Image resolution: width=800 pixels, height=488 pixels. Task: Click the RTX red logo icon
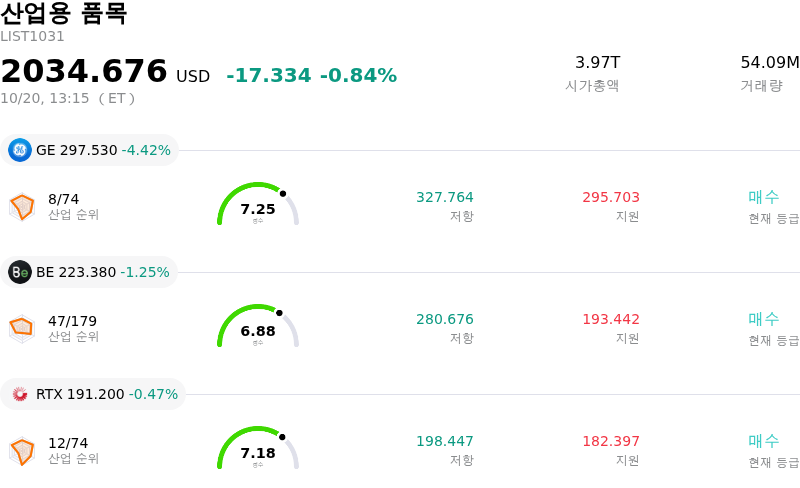(20, 394)
